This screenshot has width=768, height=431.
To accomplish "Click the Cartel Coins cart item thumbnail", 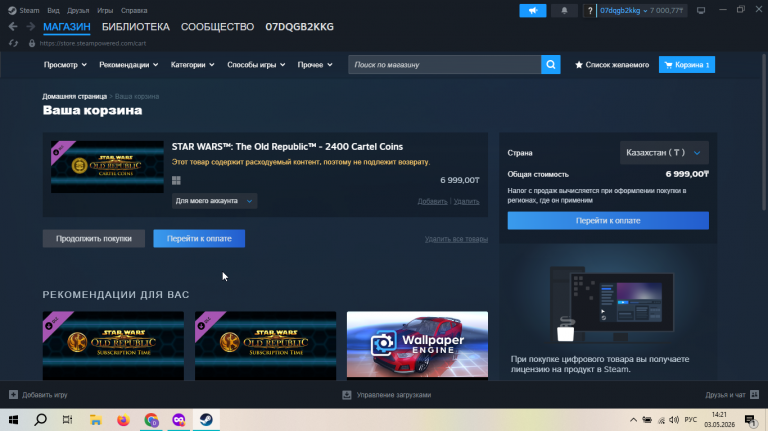I will click(107, 167).
